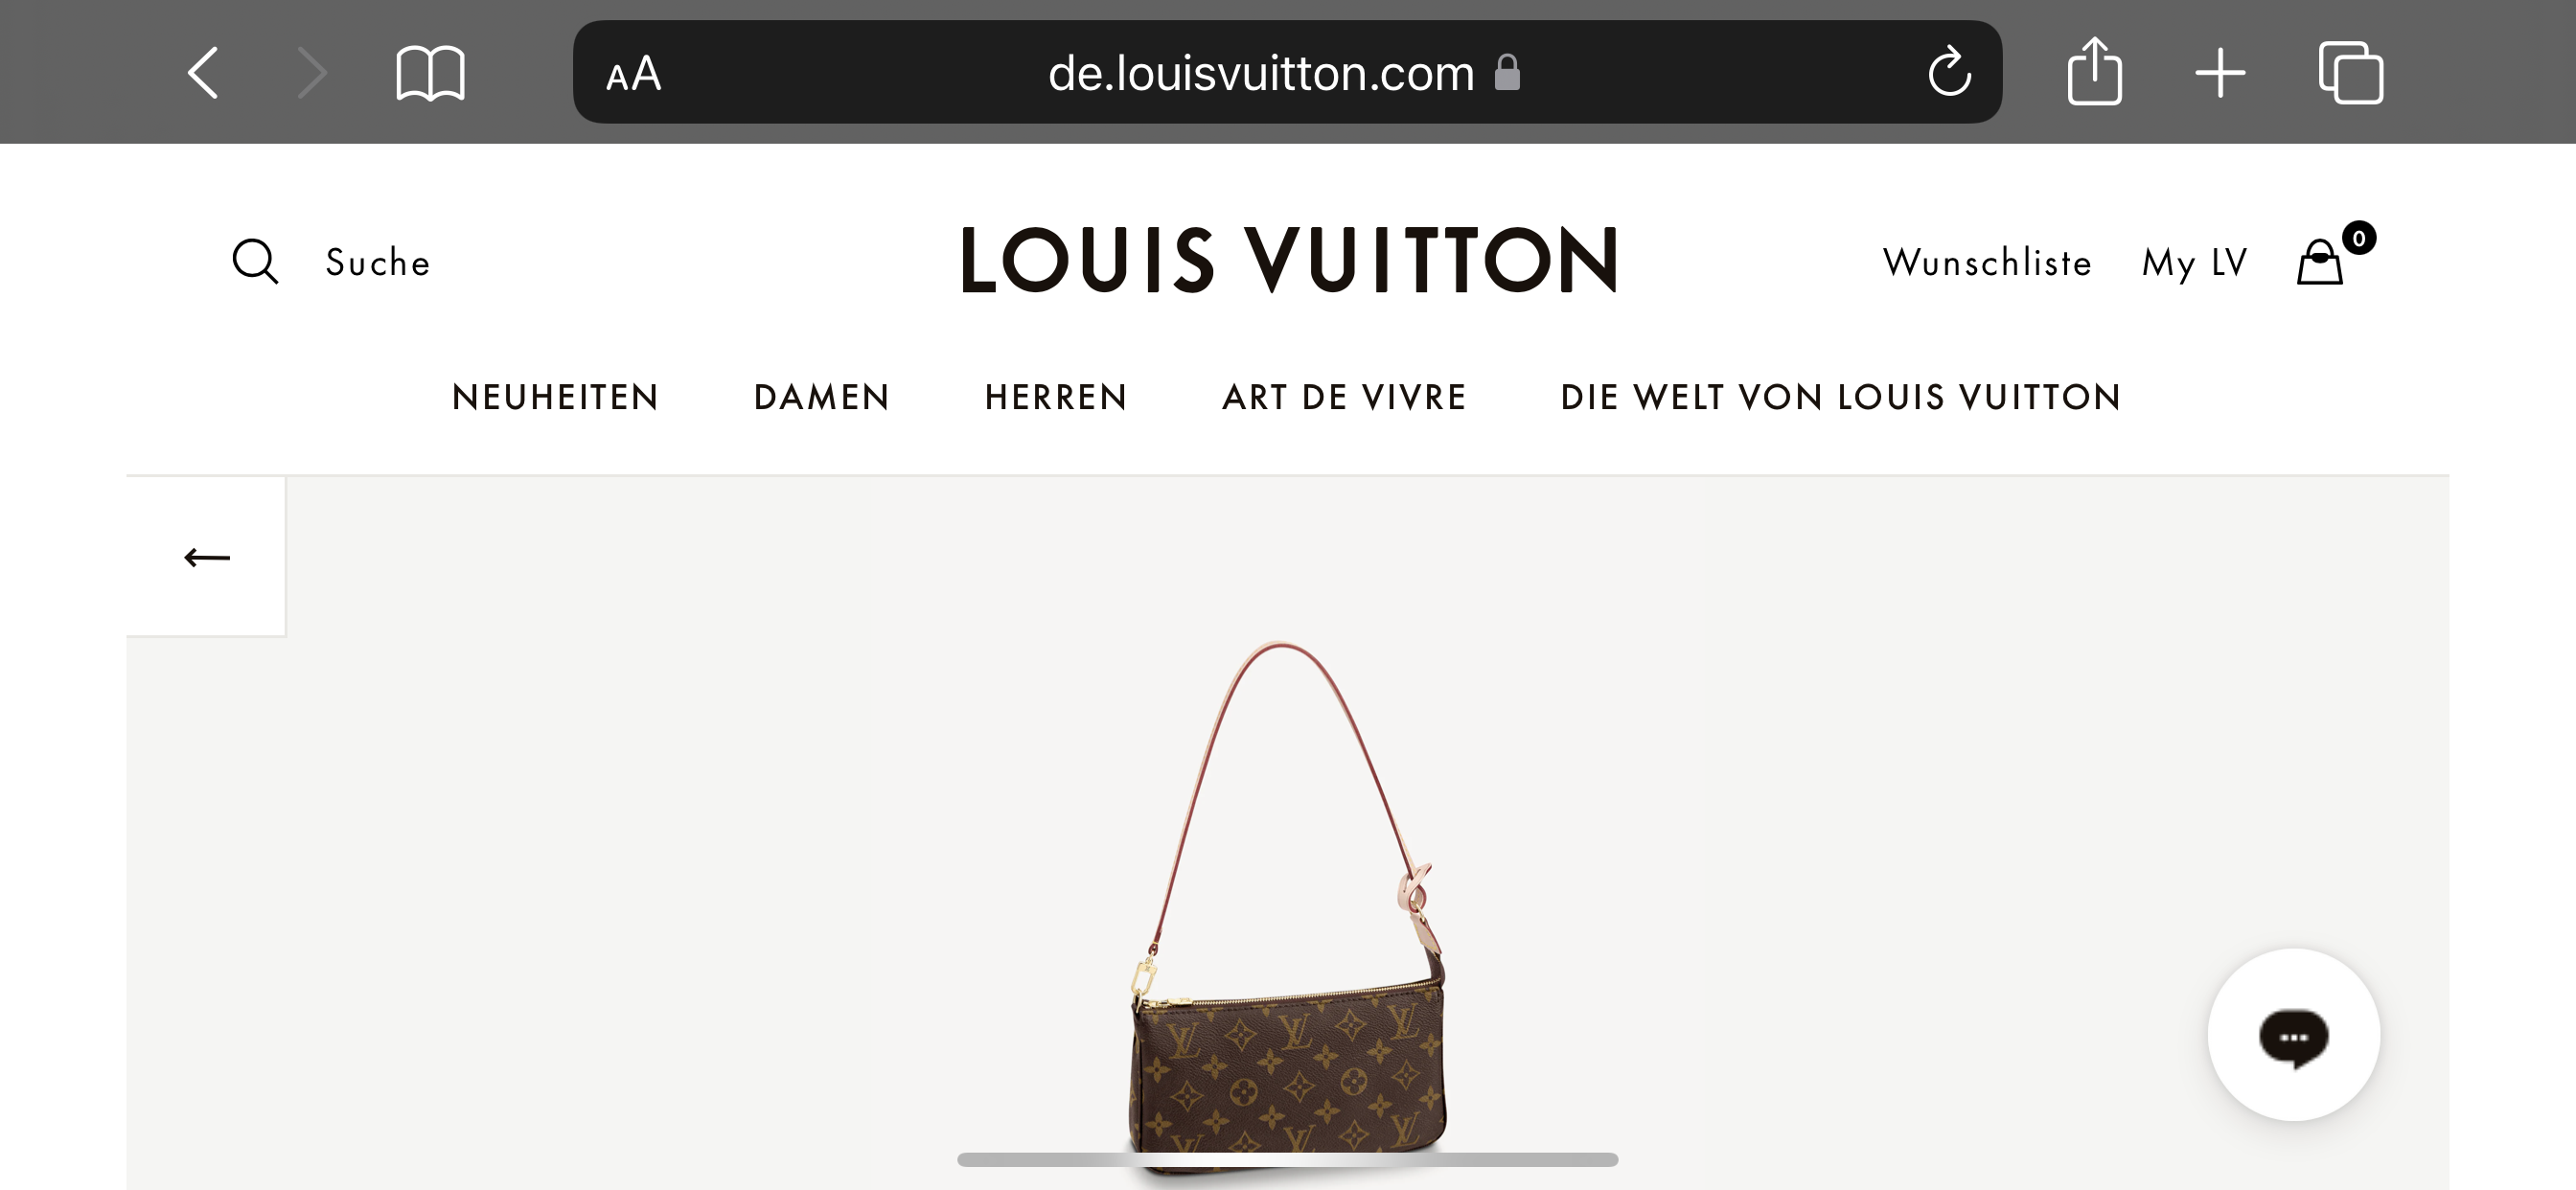This screenshot has width=2576, height=1190.
Task: Tap Safari's forward navigation chevron
Action: point(312,73)
